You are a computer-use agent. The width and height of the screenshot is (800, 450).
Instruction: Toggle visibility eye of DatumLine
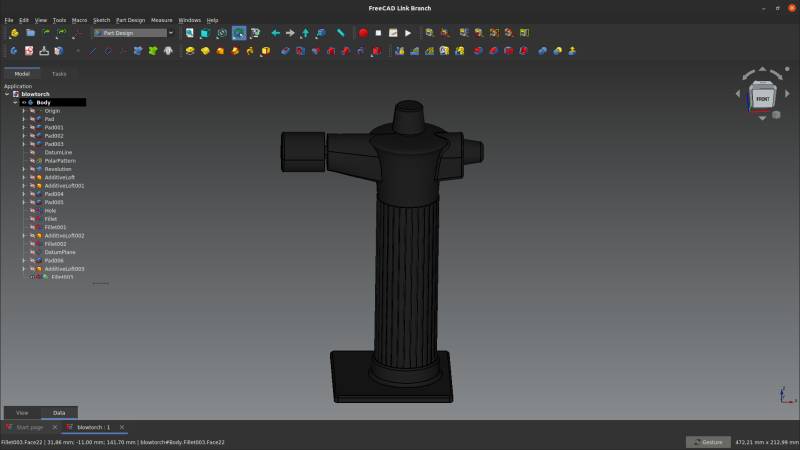[x=32, y=153]
